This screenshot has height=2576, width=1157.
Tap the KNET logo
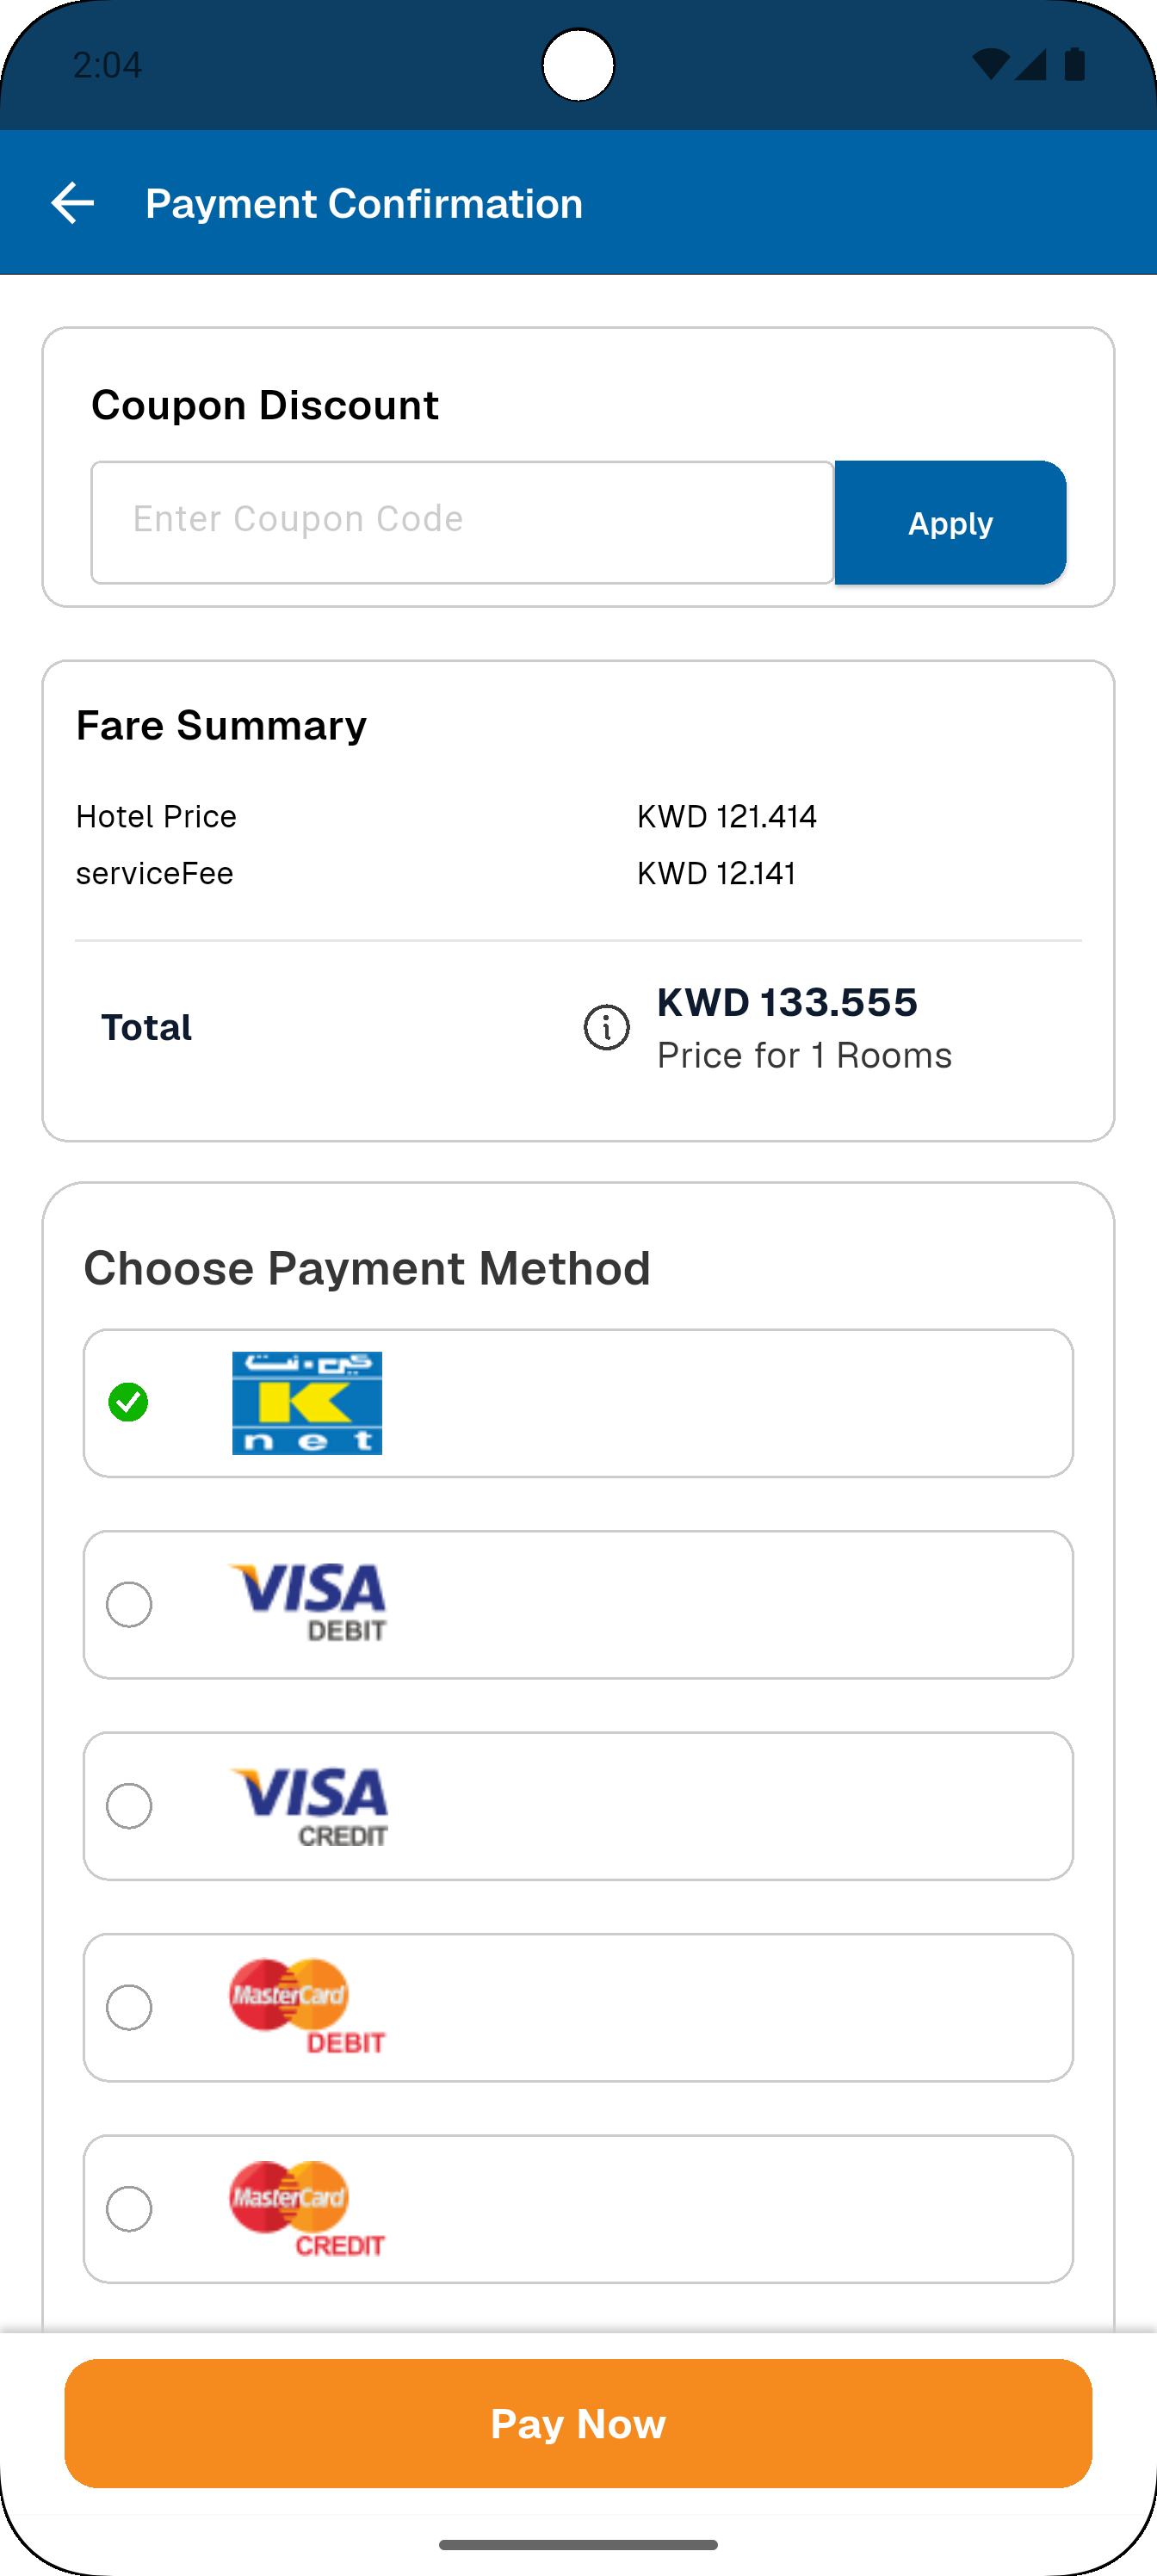pos(307,1403)
